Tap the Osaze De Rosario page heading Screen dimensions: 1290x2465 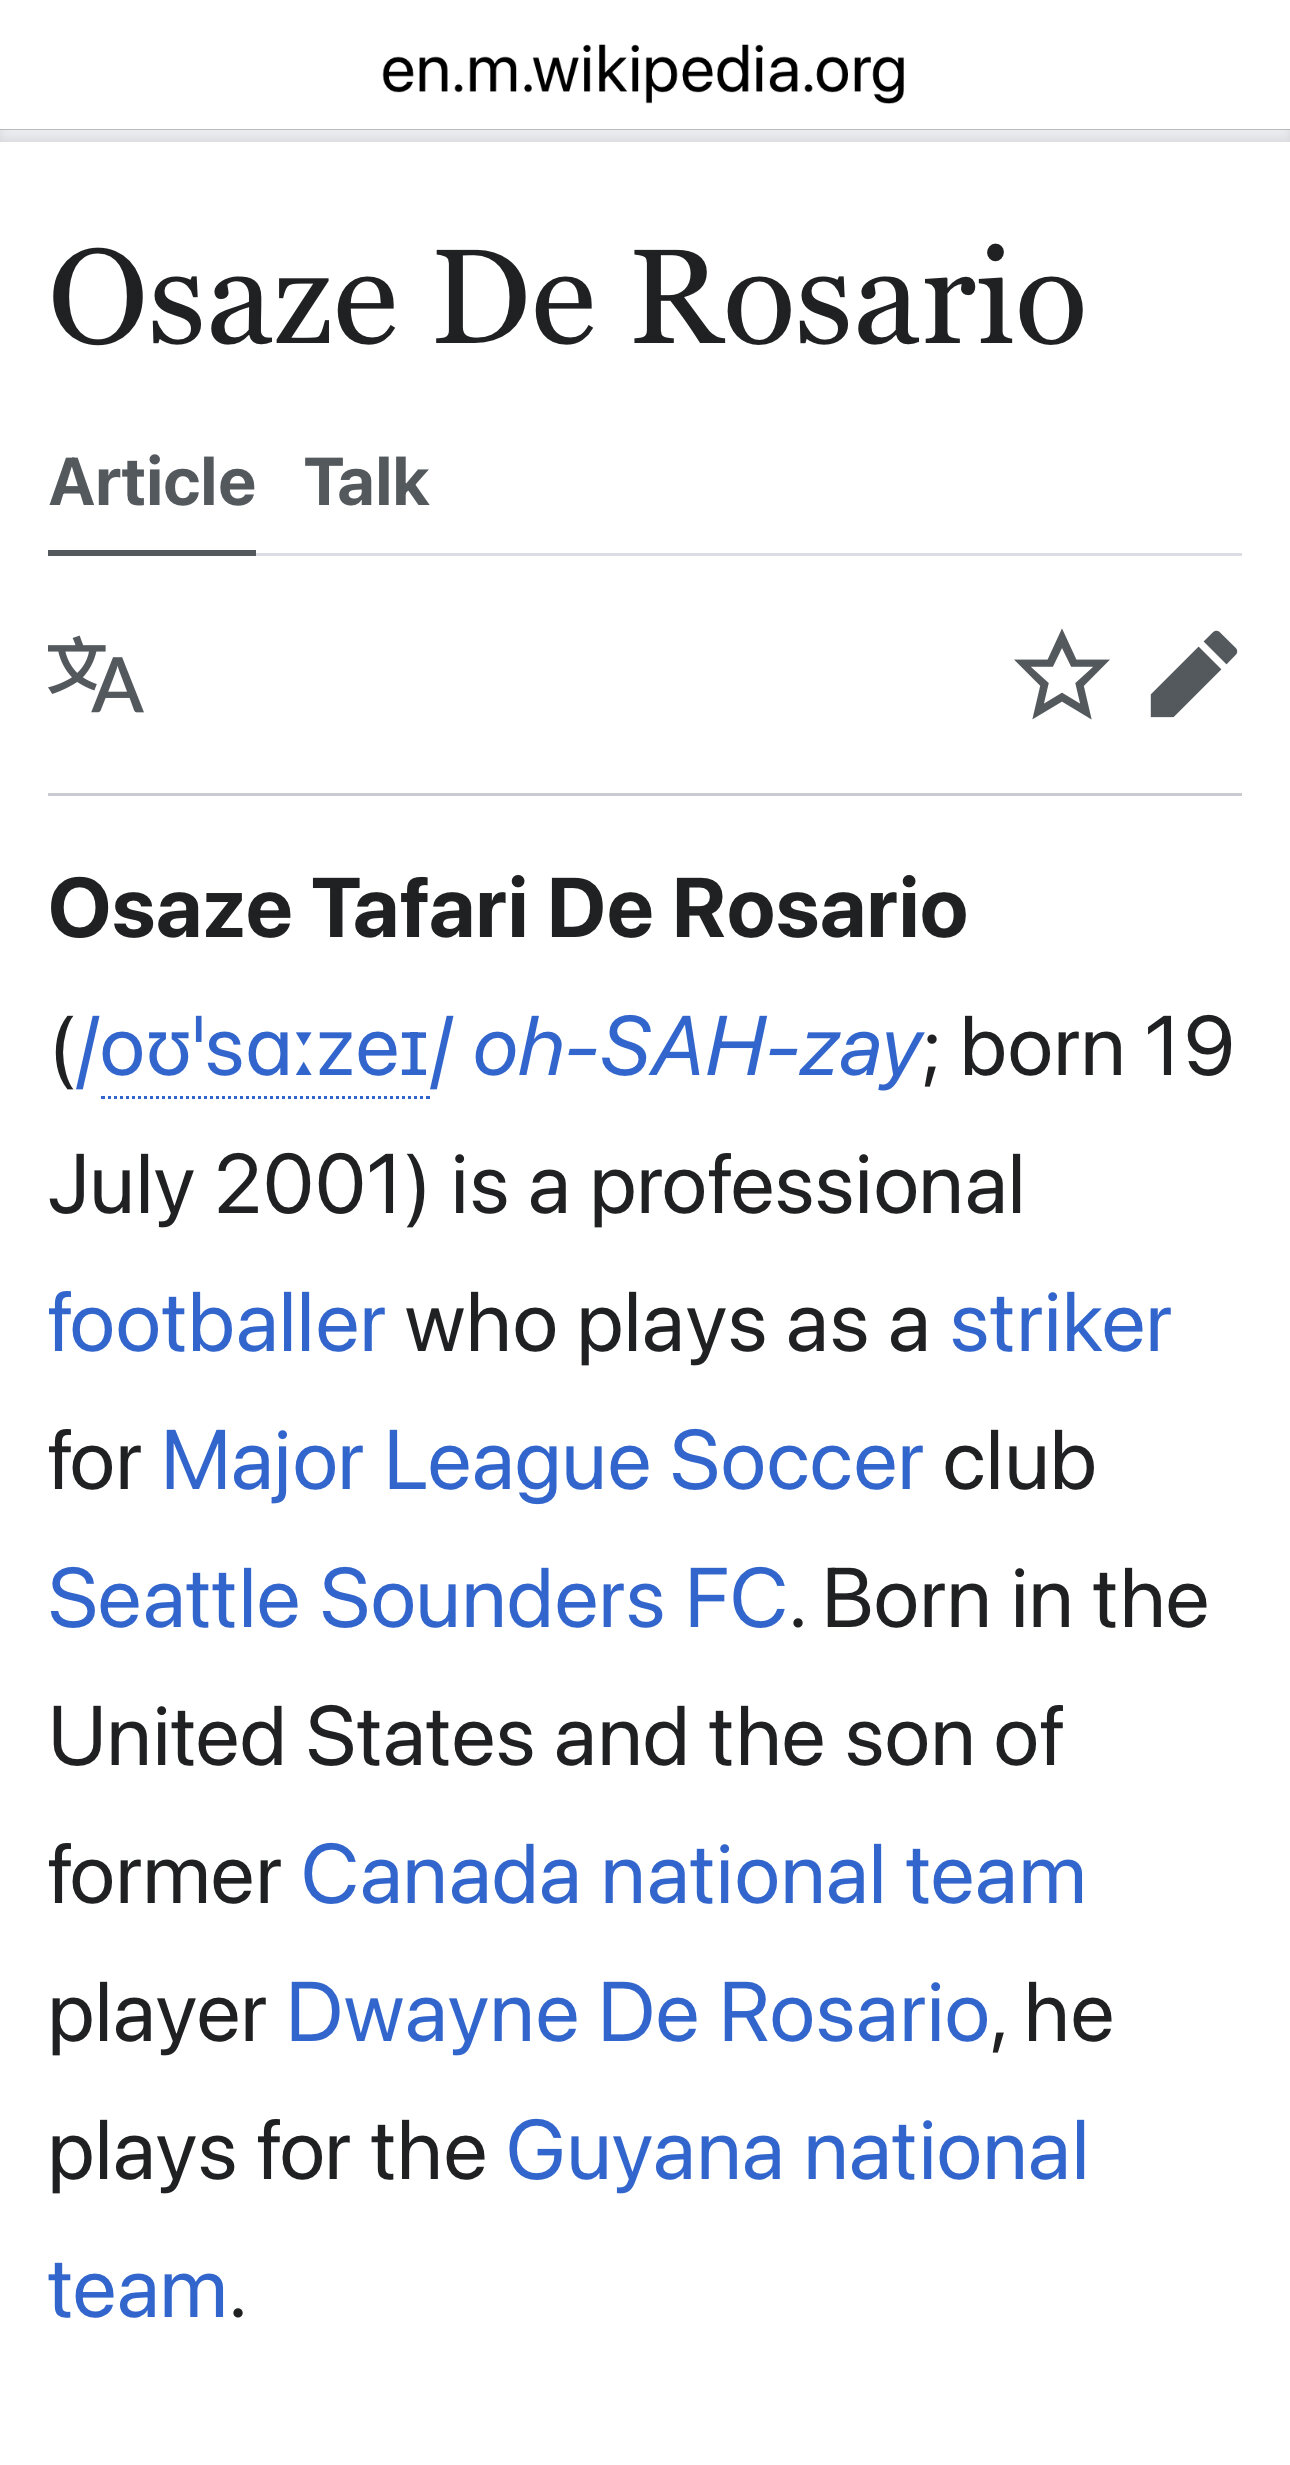tap(567, 298)
